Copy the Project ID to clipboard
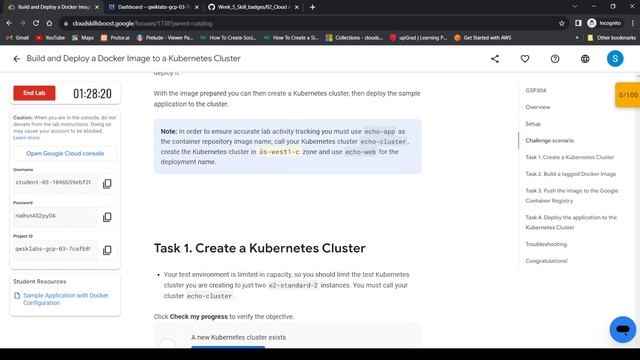This screenshot has width=640, height=360. tap(107, 250)
